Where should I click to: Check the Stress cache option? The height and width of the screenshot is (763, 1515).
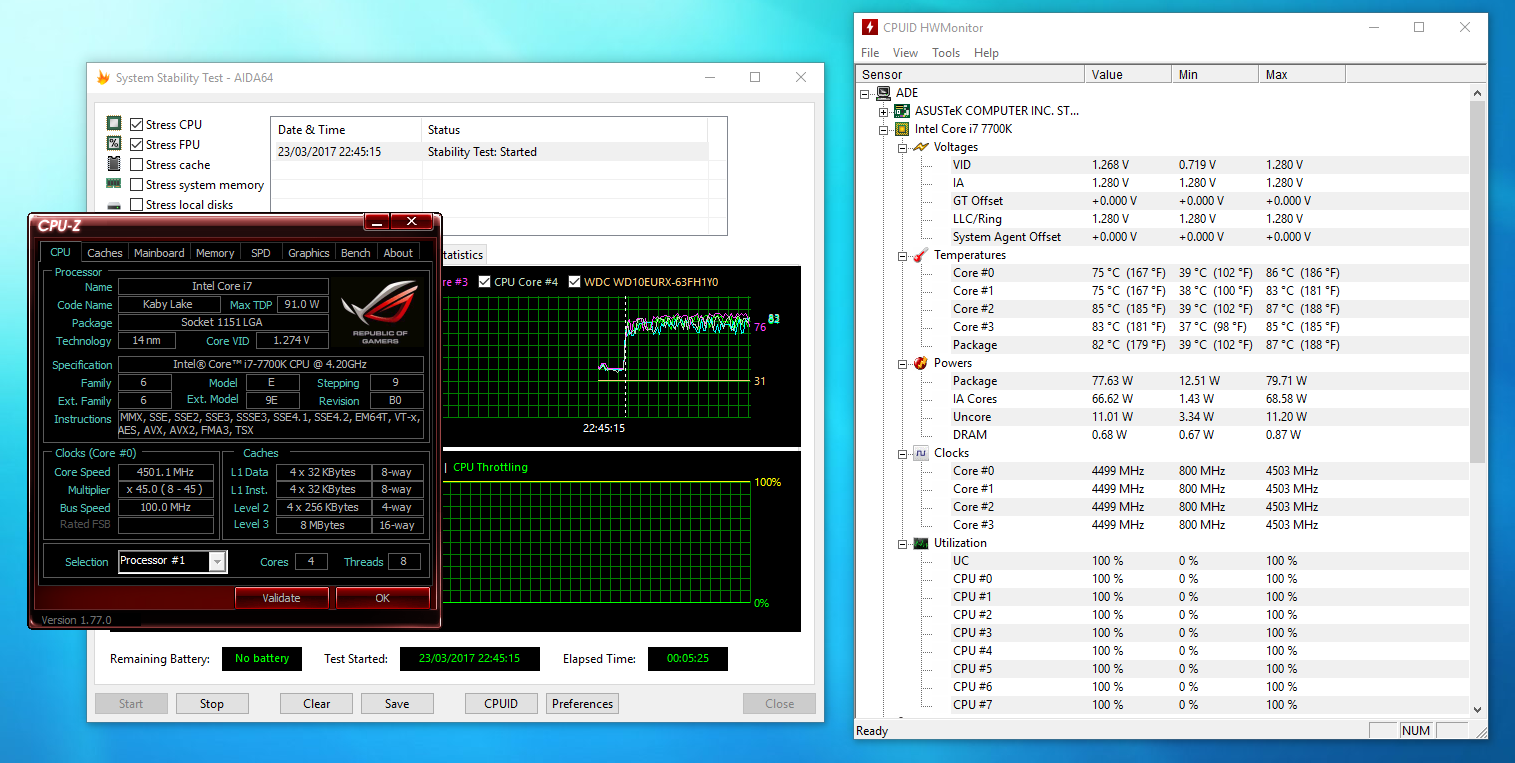click(x=137, y=165)
